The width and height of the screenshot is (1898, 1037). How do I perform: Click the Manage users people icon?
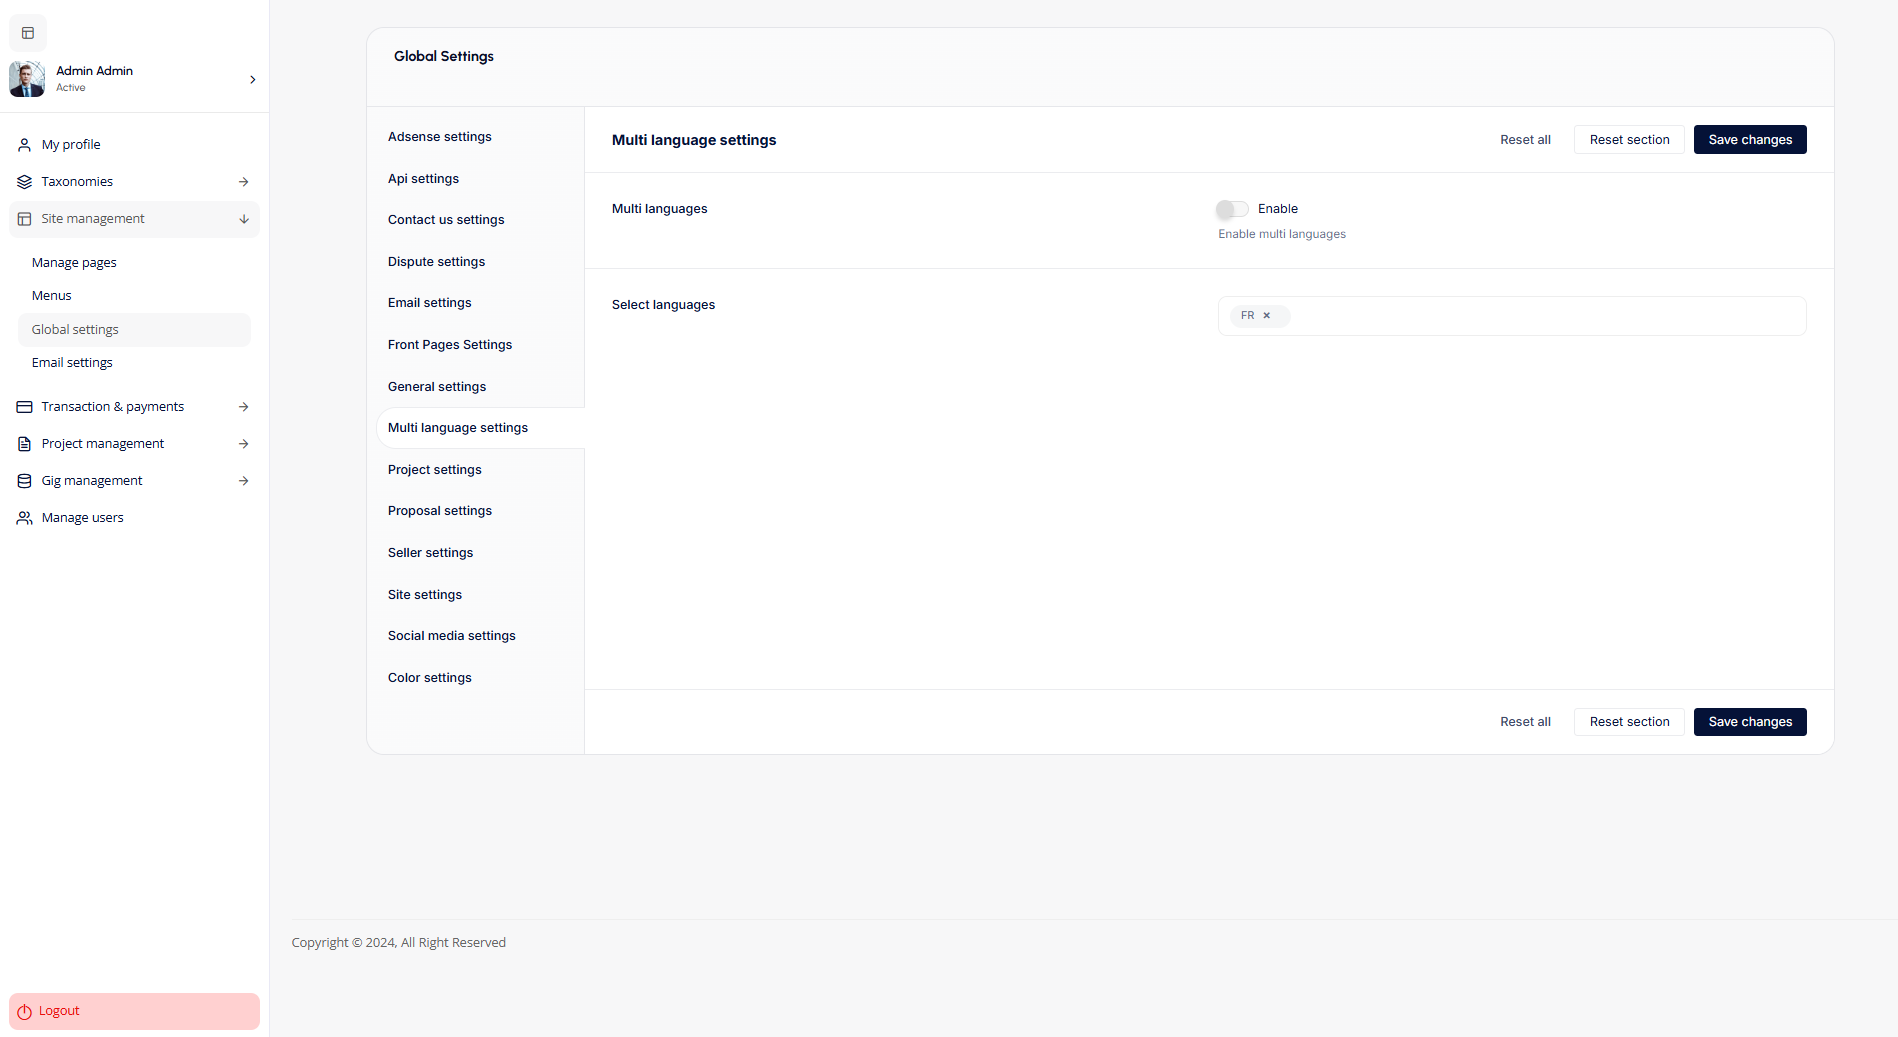25,518
